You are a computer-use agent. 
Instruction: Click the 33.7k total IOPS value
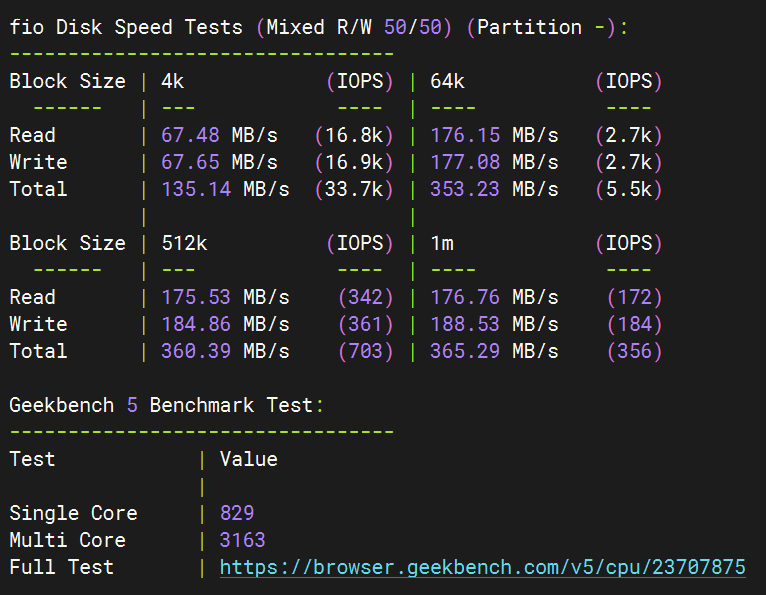coord(354,189)
